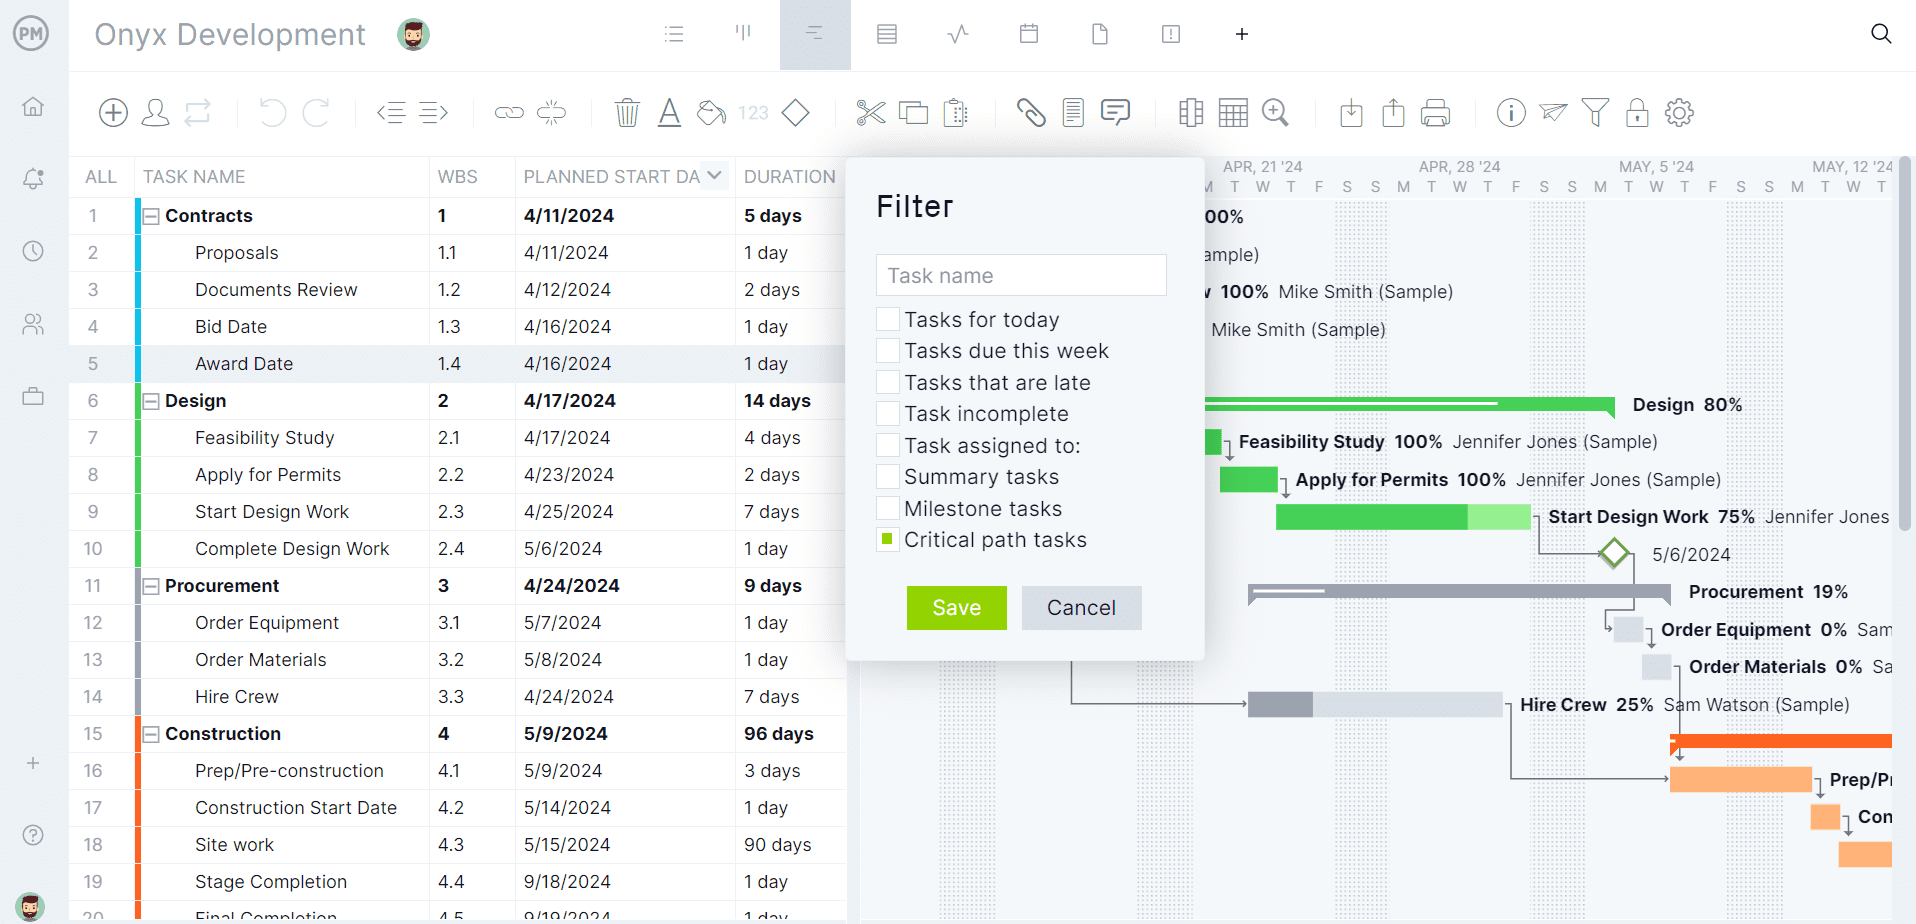Assign a team member with person icon

click(x=155, y=112)
